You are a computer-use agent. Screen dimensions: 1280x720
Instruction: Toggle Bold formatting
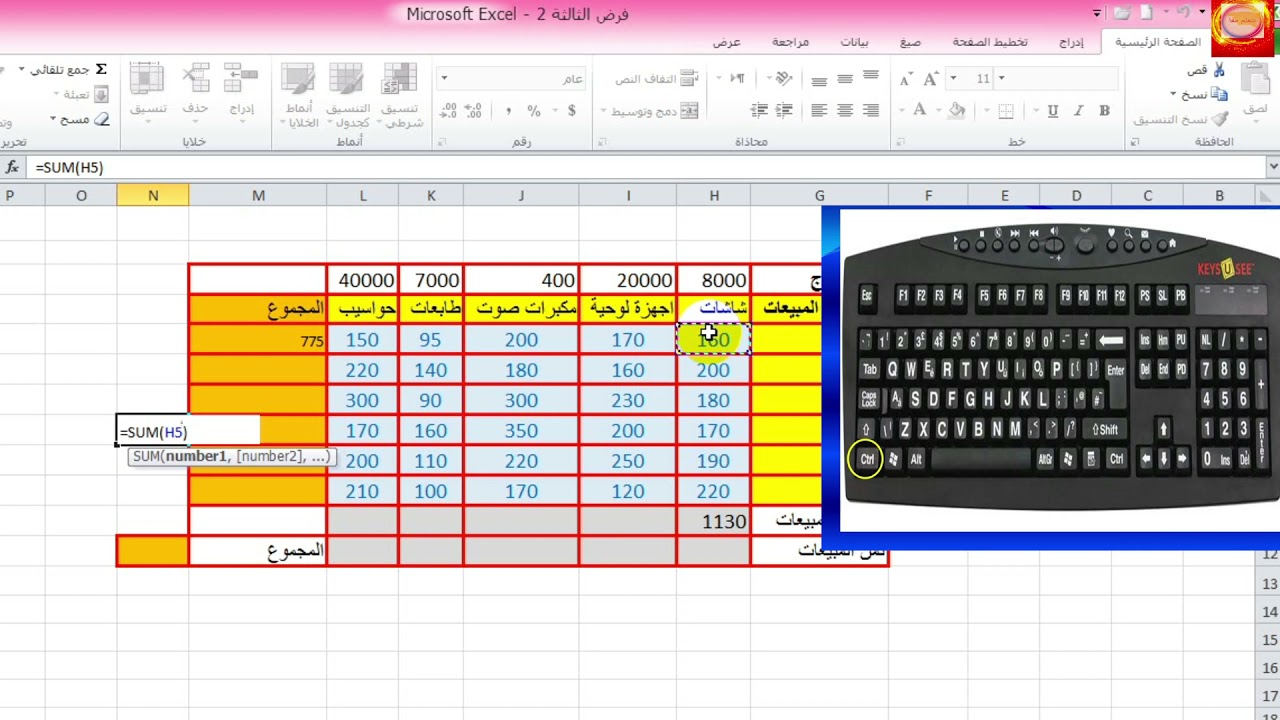(x=1105, y=111)
